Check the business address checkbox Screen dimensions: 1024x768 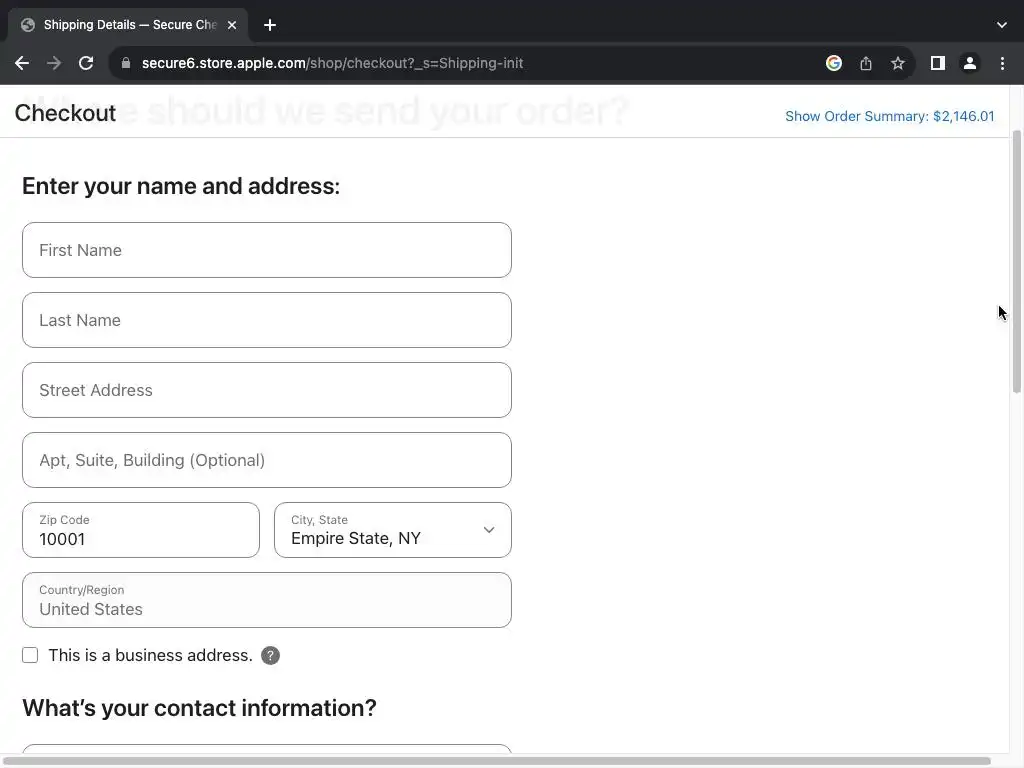click(30, 656)
